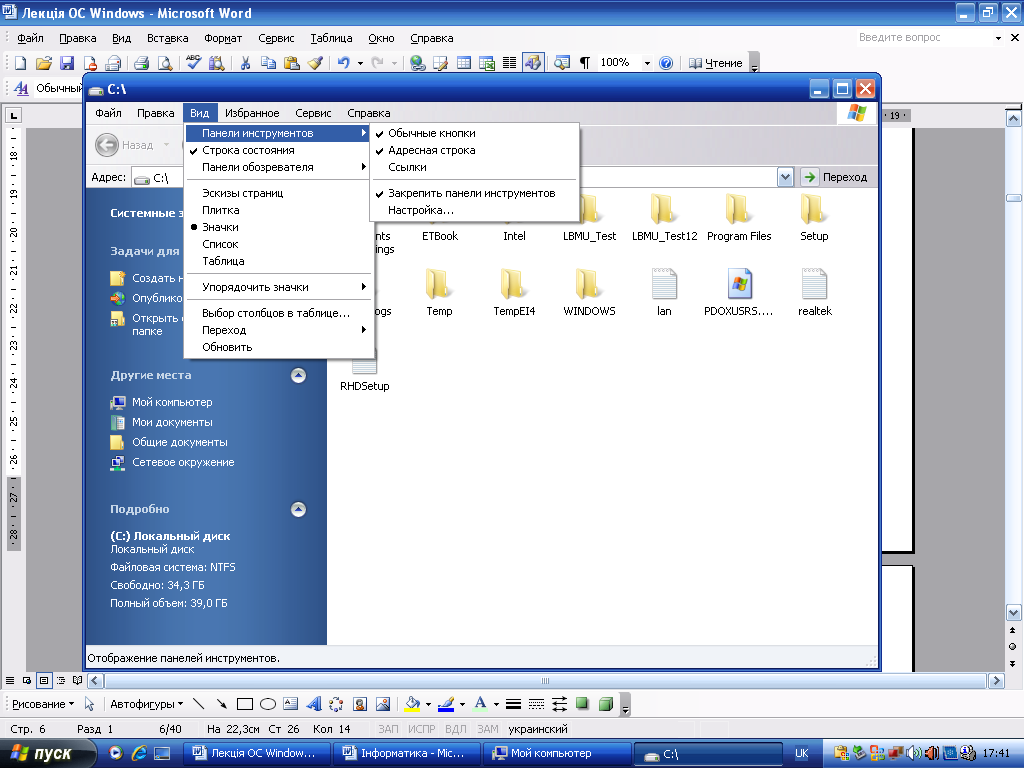This screenshot has height=768, width=1024.
Task: Toggle the Drawing toolbar icon in Word
Action: (x=533, y=63)
